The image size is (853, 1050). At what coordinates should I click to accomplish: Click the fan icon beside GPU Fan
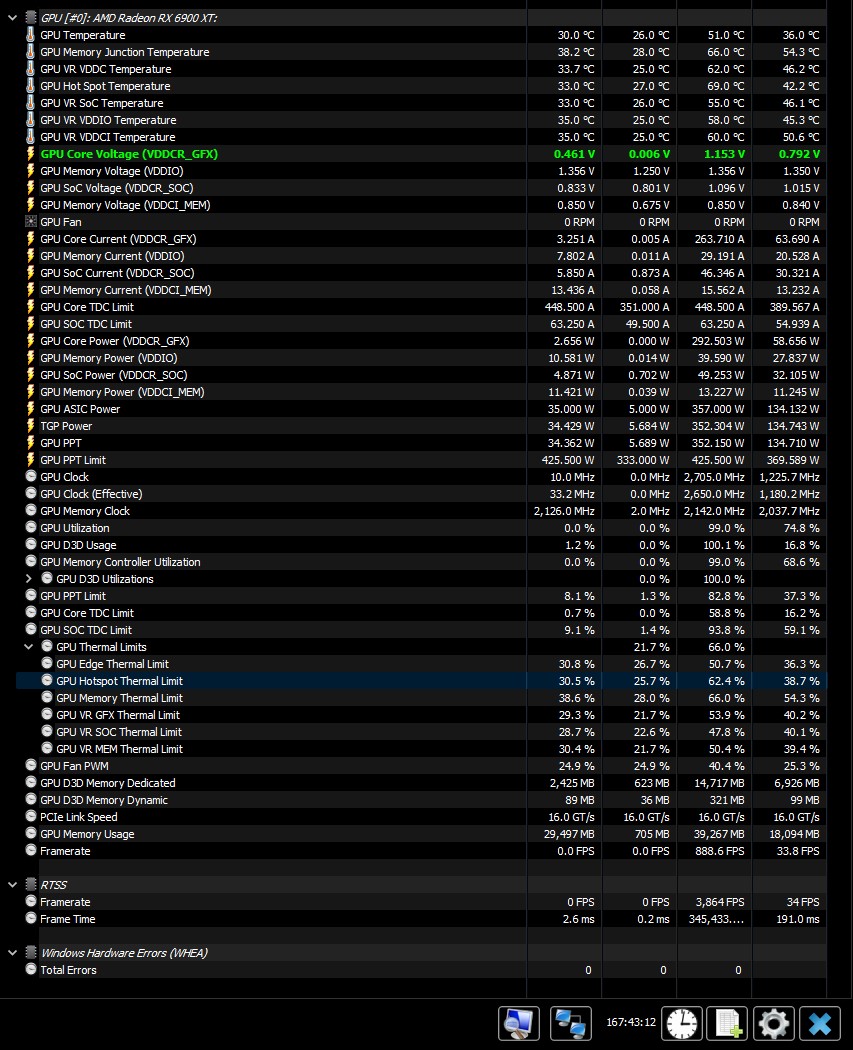click(x=30, y=222)
